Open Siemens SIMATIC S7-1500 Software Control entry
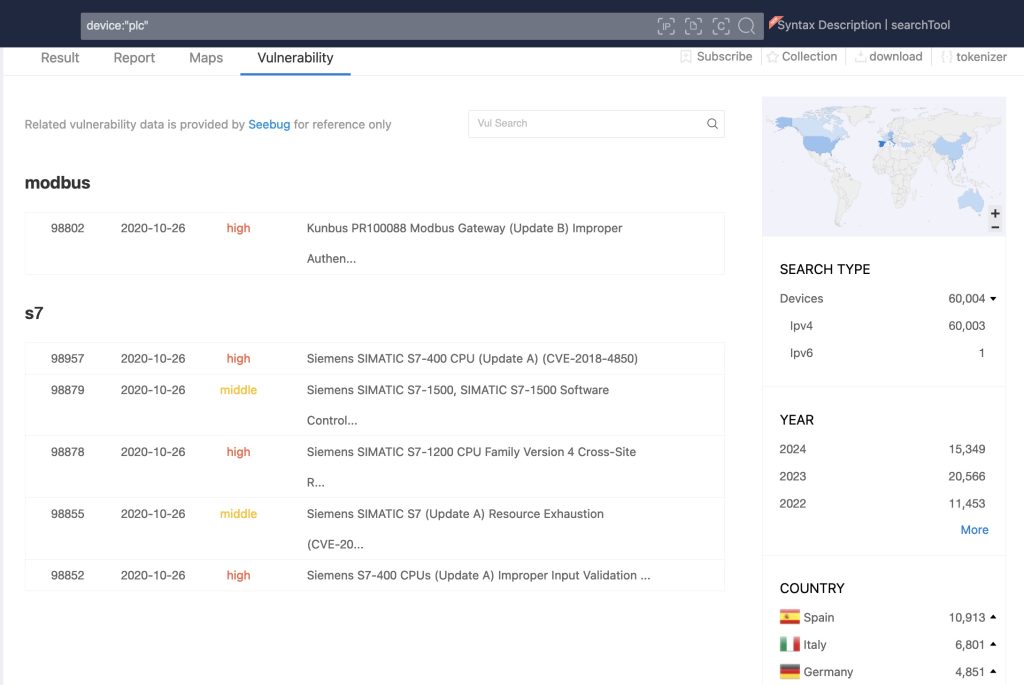 [x=457, y=405]
